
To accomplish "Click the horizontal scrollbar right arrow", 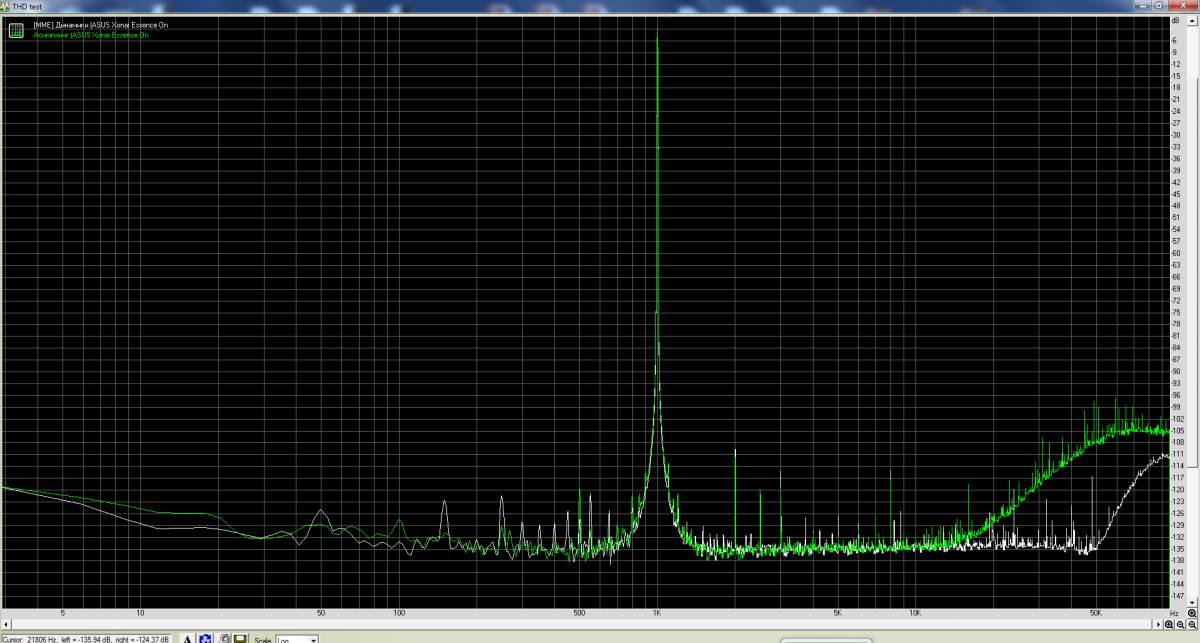I will click(x=1158, y=625).
